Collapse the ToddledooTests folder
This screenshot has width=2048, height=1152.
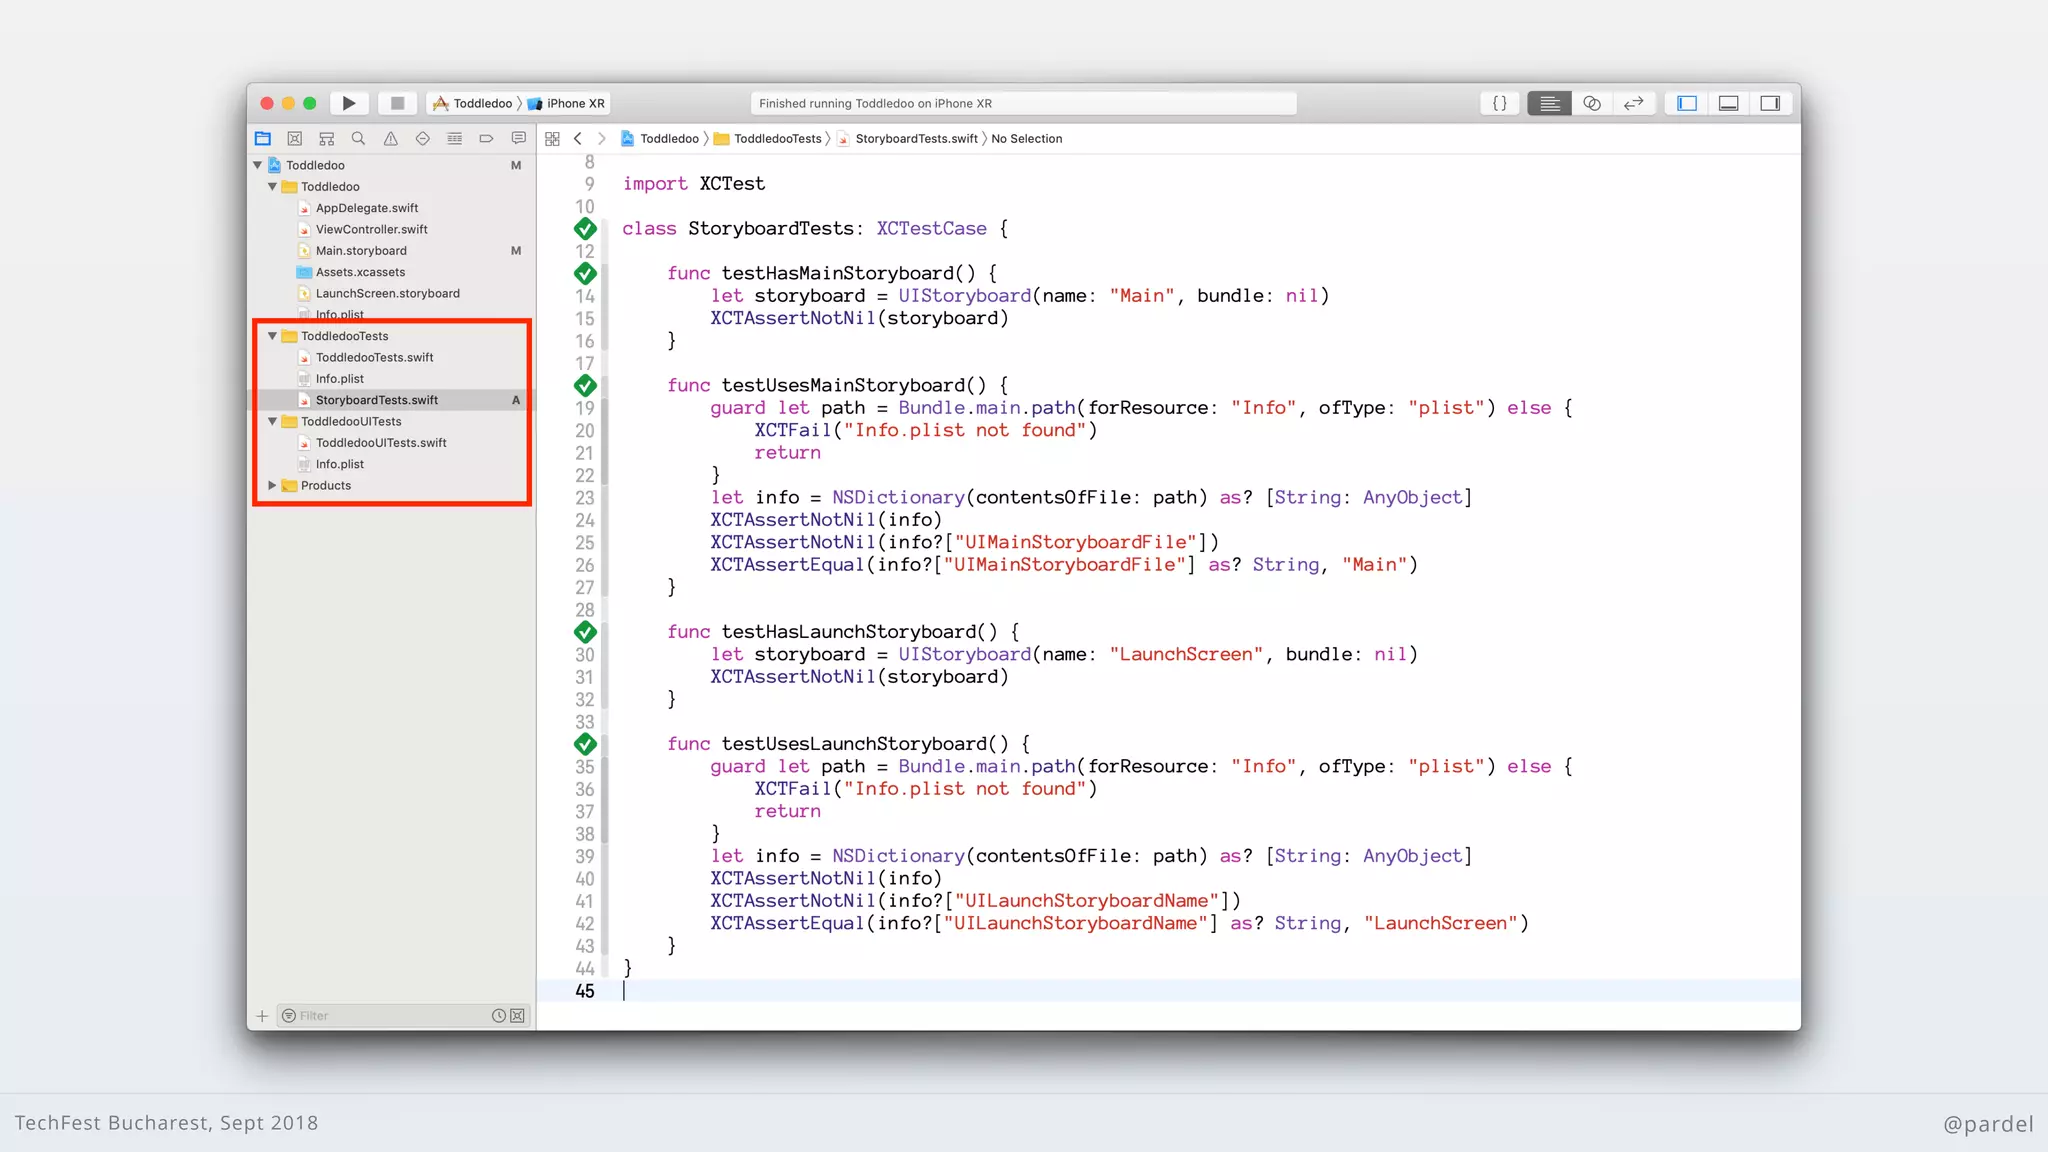(x=272, y=336)
